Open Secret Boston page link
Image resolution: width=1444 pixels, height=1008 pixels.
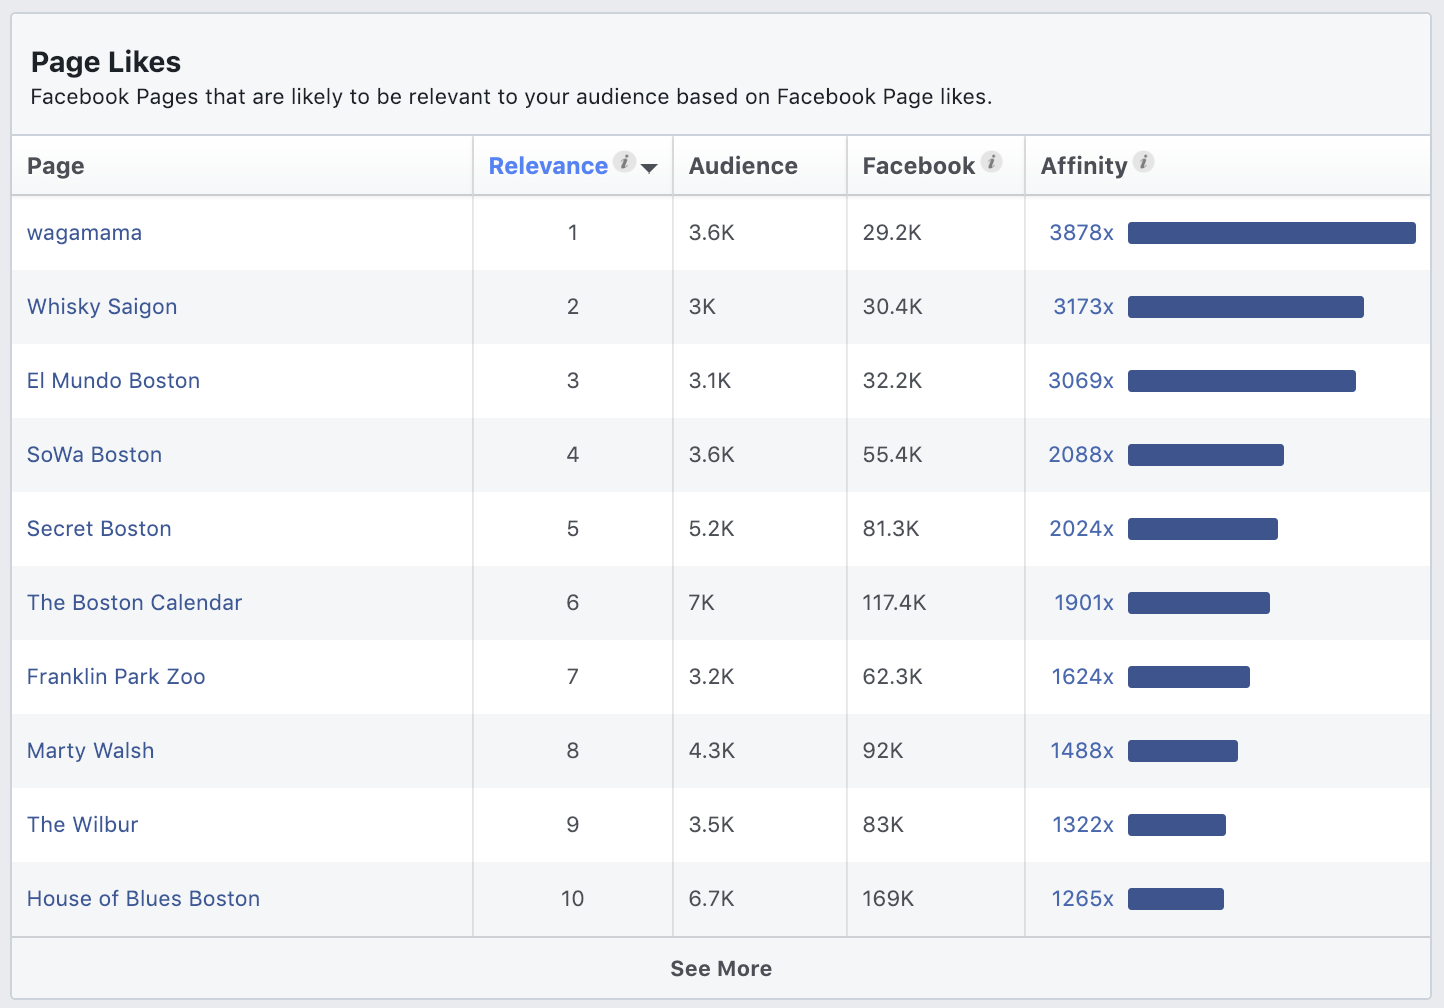point(99,529)
